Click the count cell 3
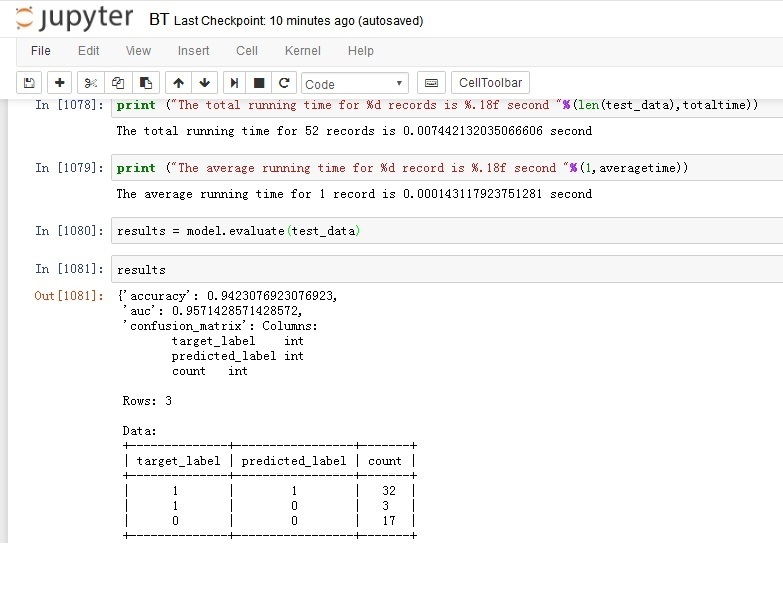 (x=385, y=506)
